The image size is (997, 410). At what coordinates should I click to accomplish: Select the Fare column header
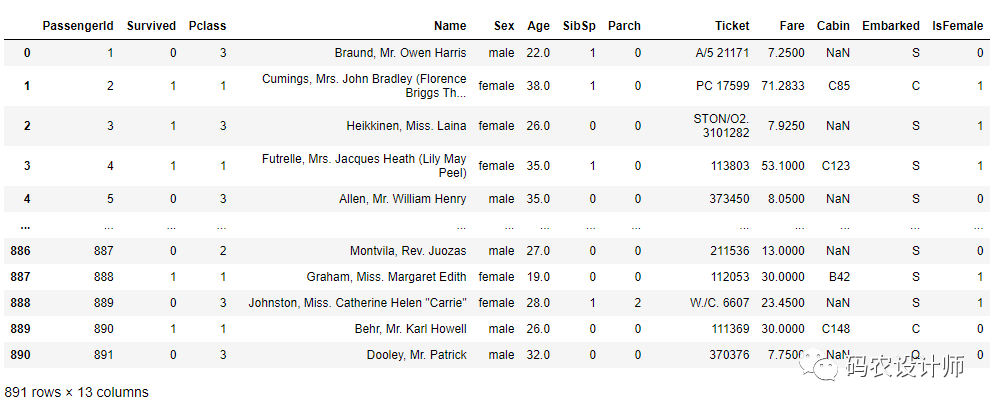coord(792,26)
